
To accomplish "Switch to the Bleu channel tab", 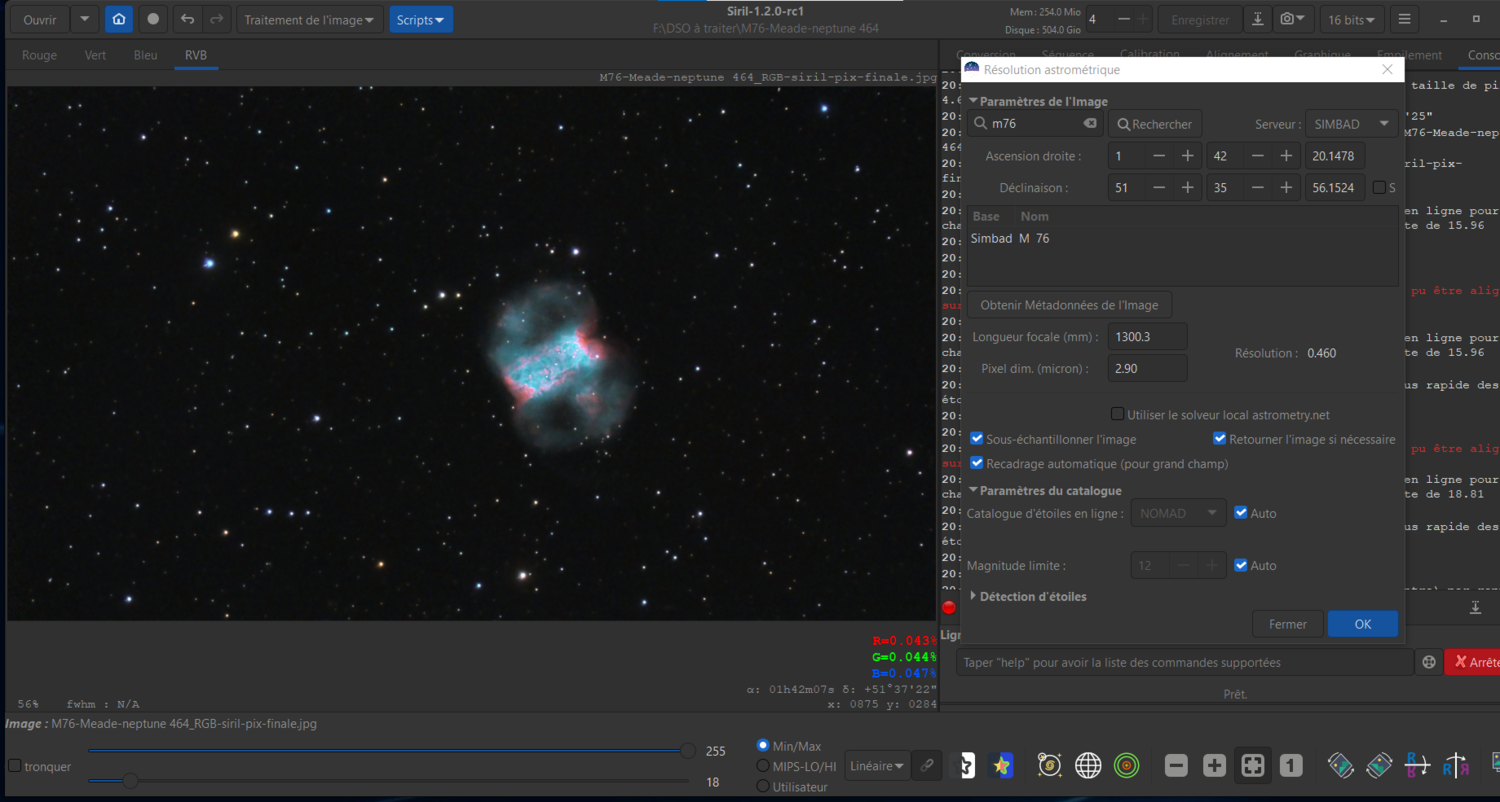I will (145, 55).
